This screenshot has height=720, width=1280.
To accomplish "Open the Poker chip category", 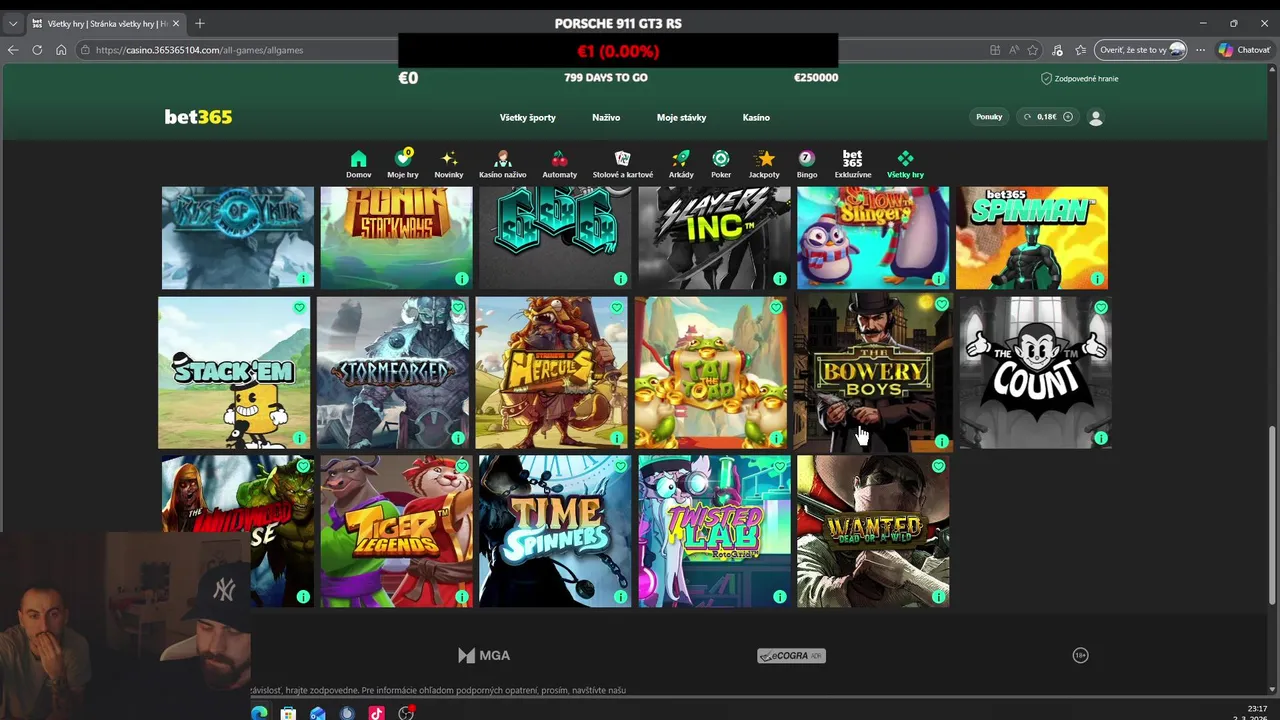I will tap(721, 164).
